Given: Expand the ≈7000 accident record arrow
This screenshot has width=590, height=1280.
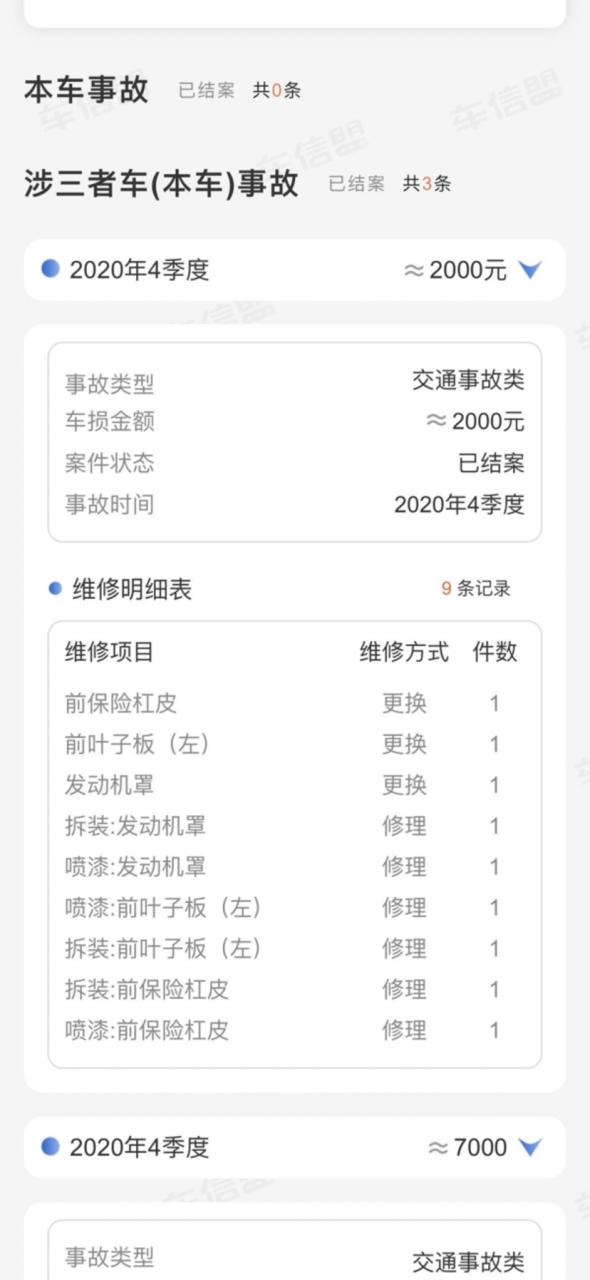Looking at the screenshot, I should tap(530, 1147).
